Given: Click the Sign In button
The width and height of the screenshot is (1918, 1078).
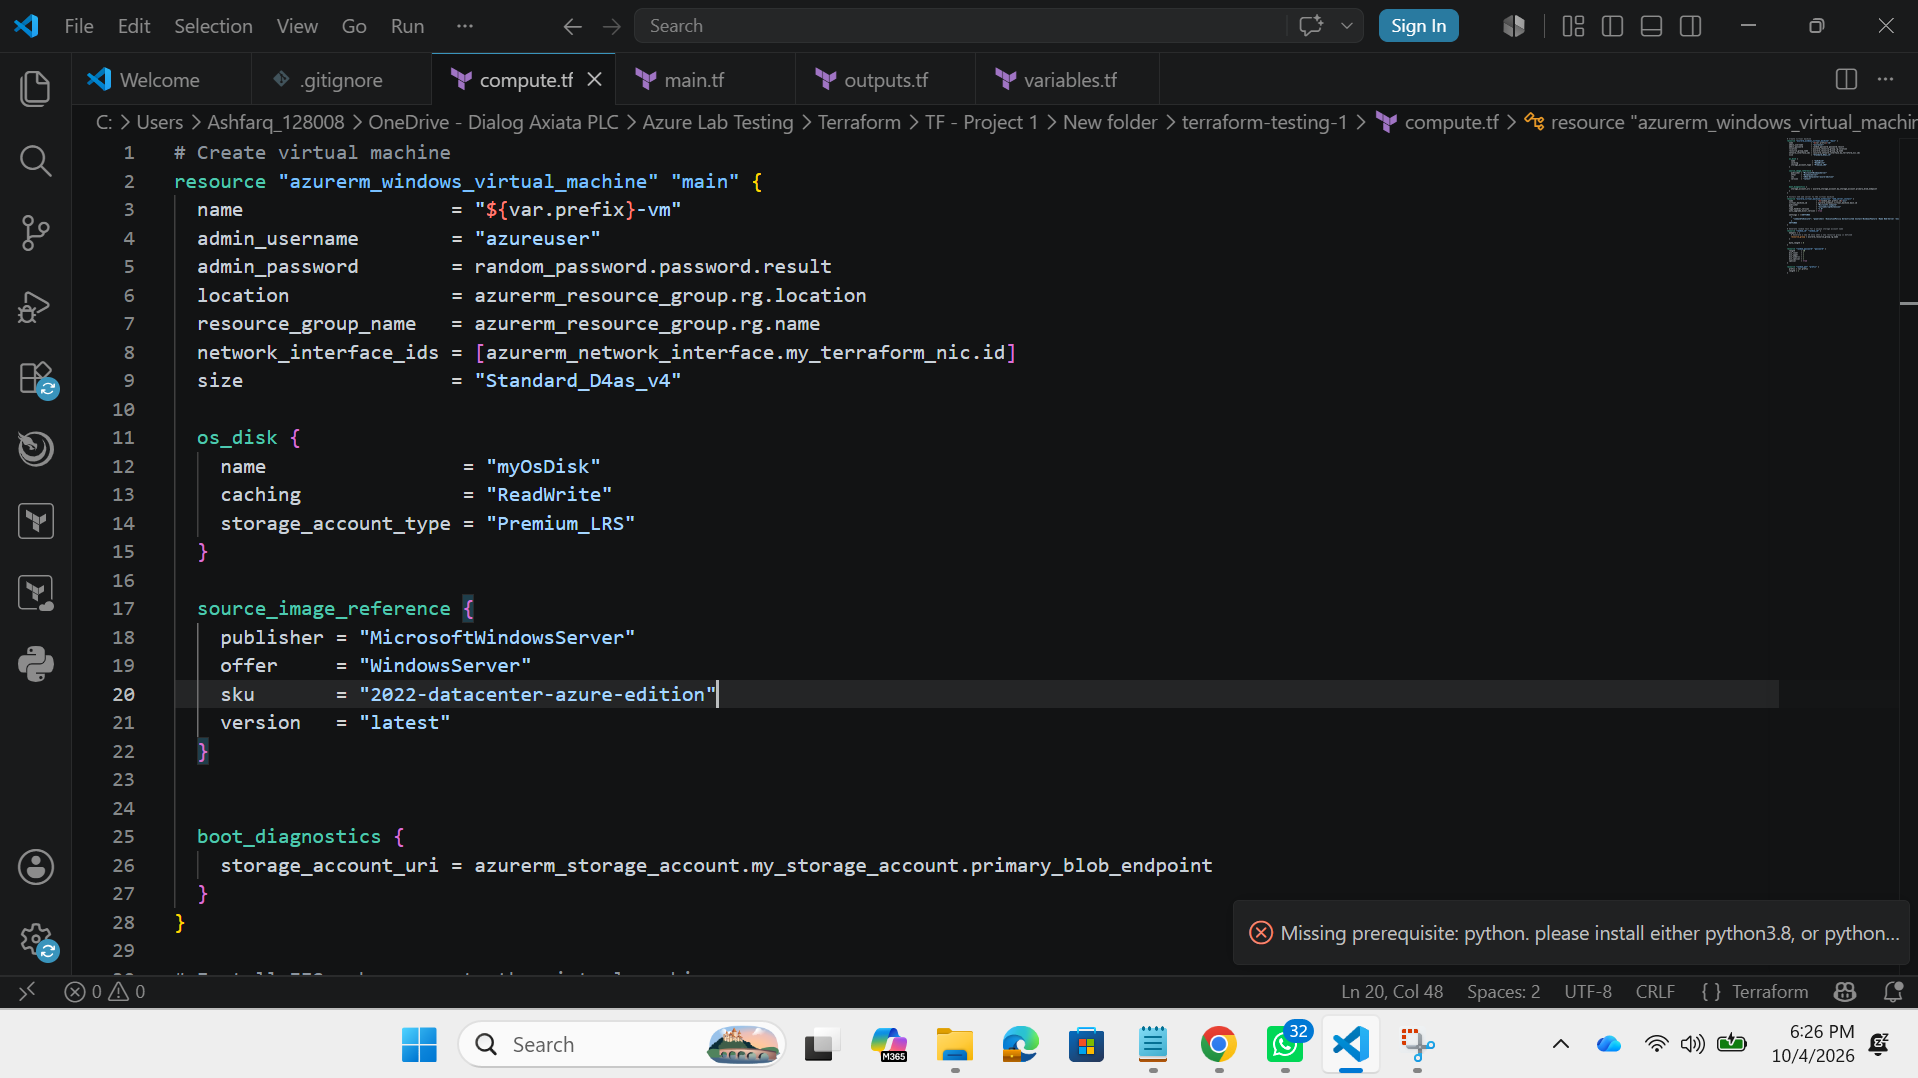Looking at the screenshot, I should (1418, 26).
